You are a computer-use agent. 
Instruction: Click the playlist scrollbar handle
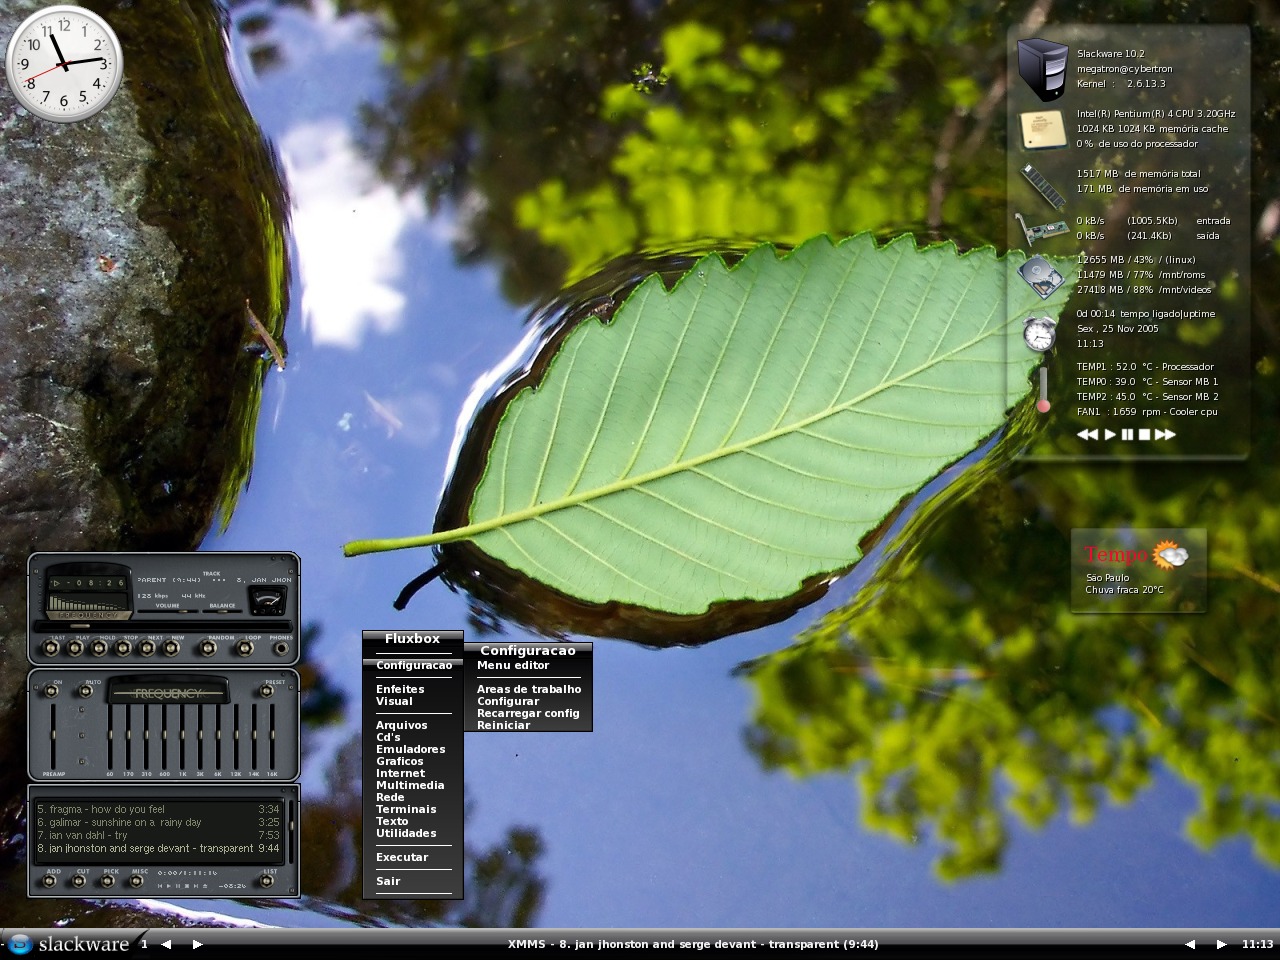coord(291,826)
